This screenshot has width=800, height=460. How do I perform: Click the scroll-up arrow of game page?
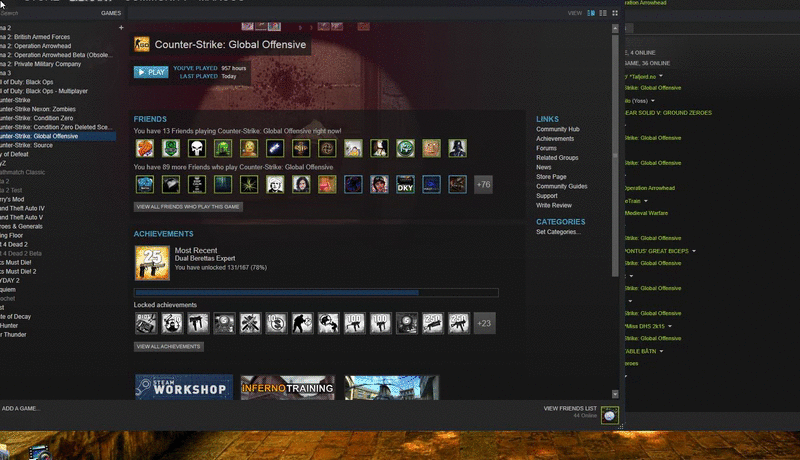(615, 29)
